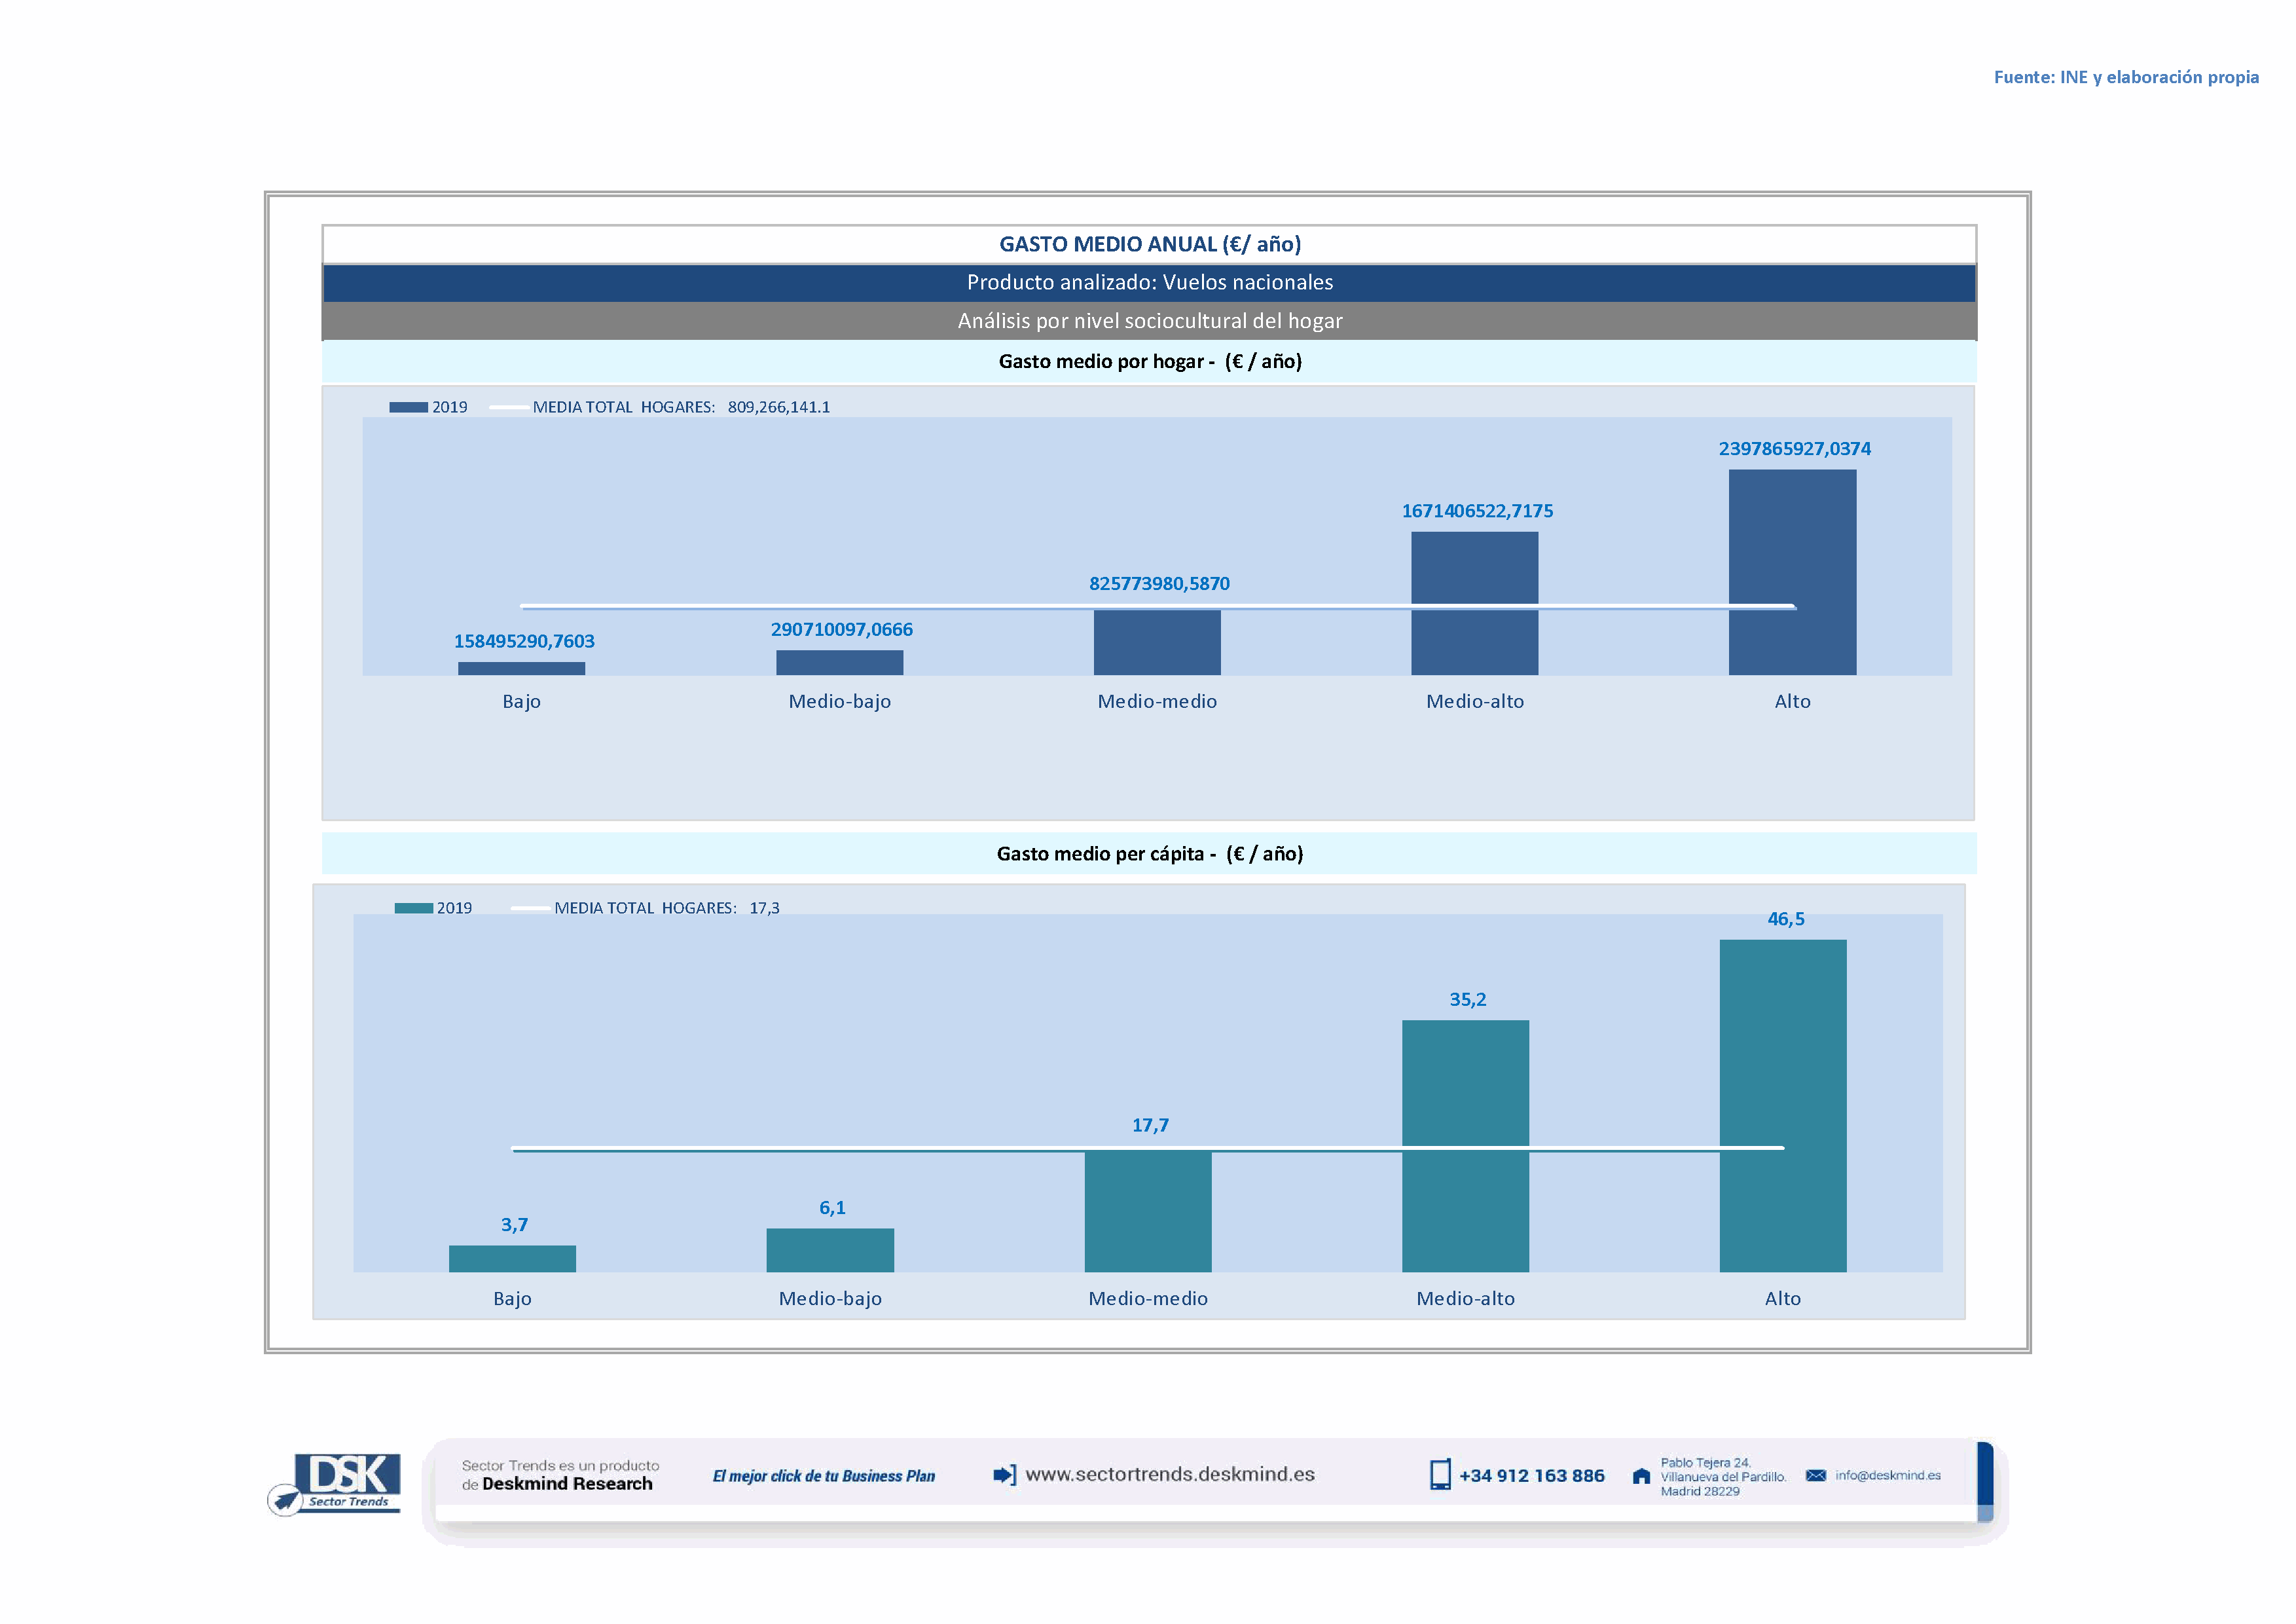Click the Medio-medio bar in household chart
Image resolution: width=2296 pixels, height=1624 pixels.
tap(1157, 642)
